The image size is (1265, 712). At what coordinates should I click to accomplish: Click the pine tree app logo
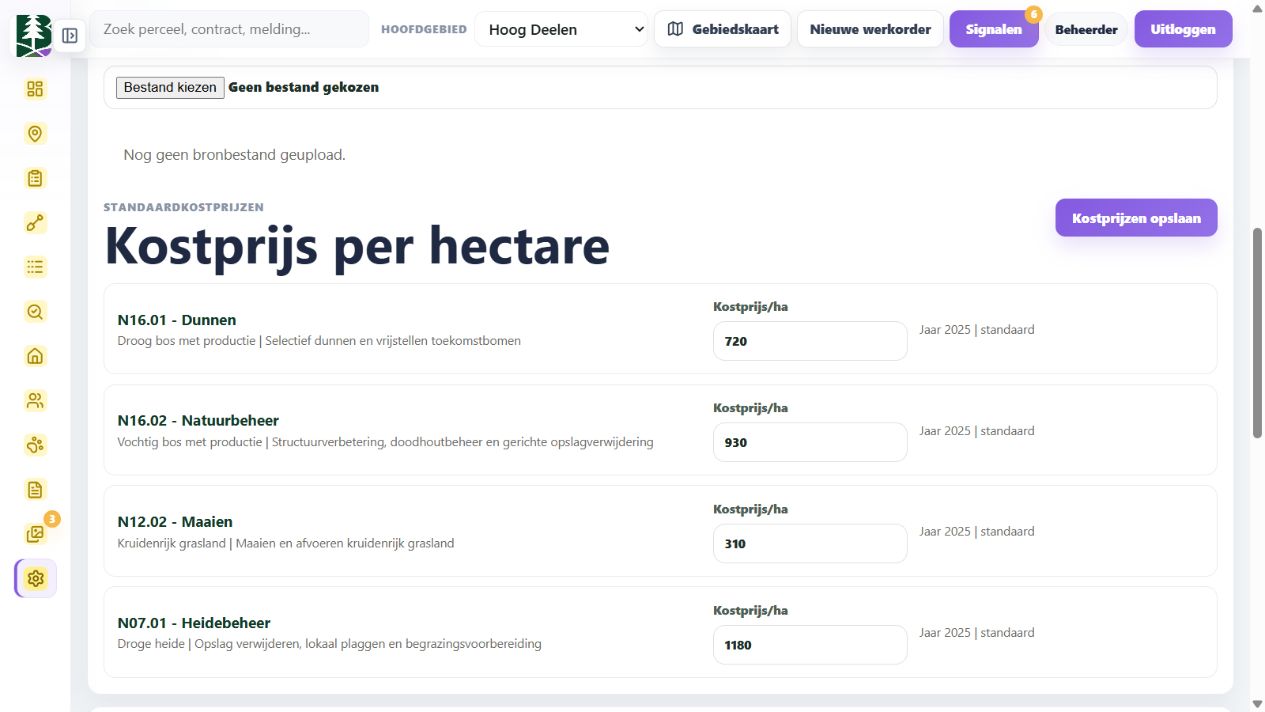coord(33,35)
